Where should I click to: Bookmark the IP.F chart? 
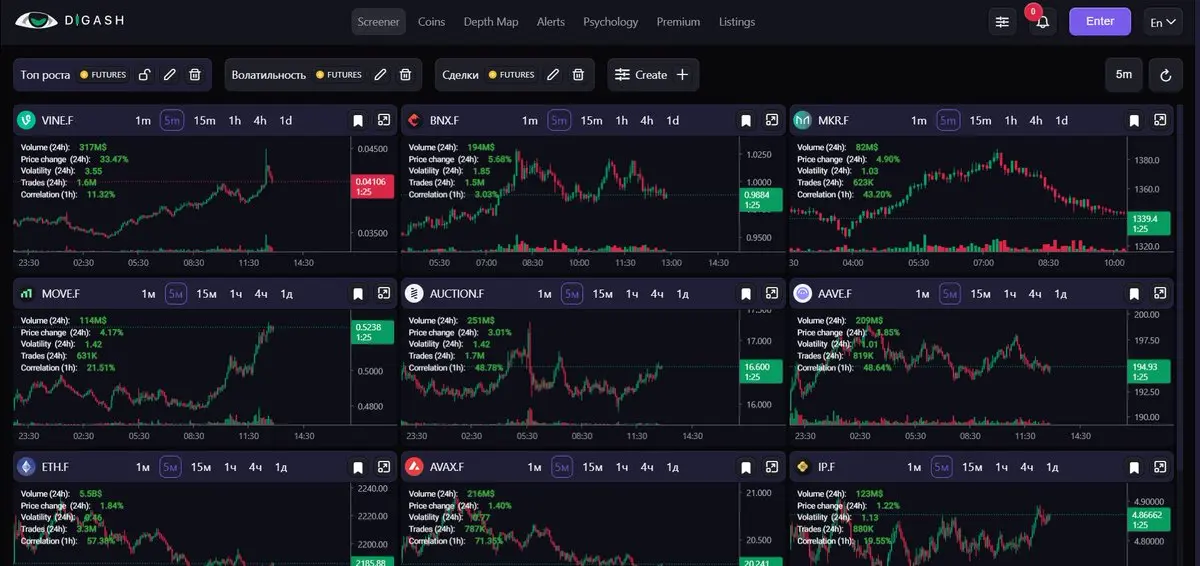pyautogui.click(x=1134, y=467)
